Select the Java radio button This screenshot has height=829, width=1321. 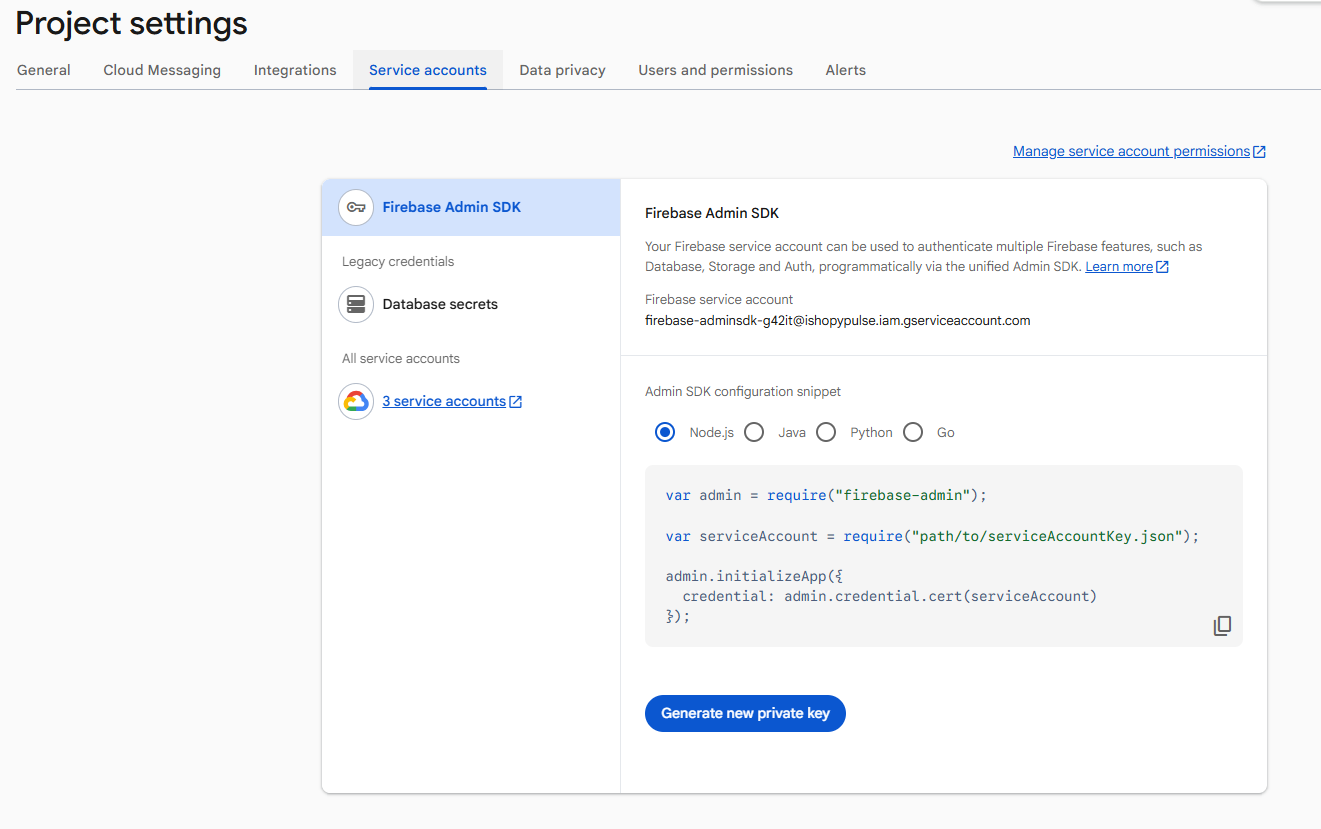[754, 433]
